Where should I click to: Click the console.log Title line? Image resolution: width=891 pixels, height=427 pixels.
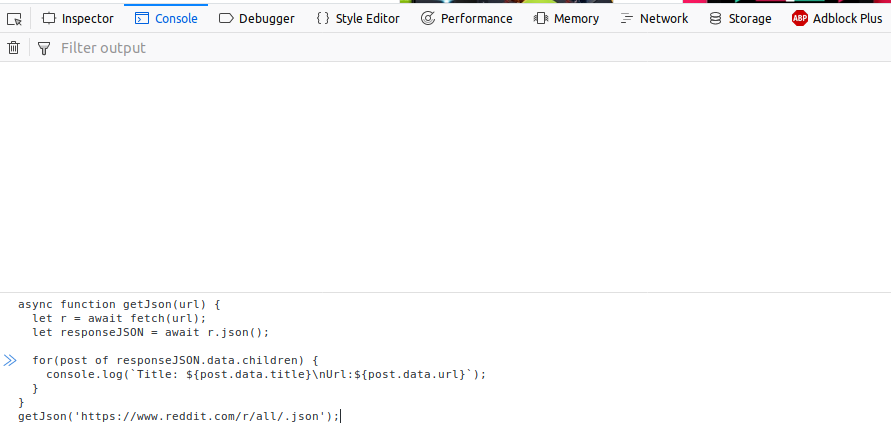point(266,375)
